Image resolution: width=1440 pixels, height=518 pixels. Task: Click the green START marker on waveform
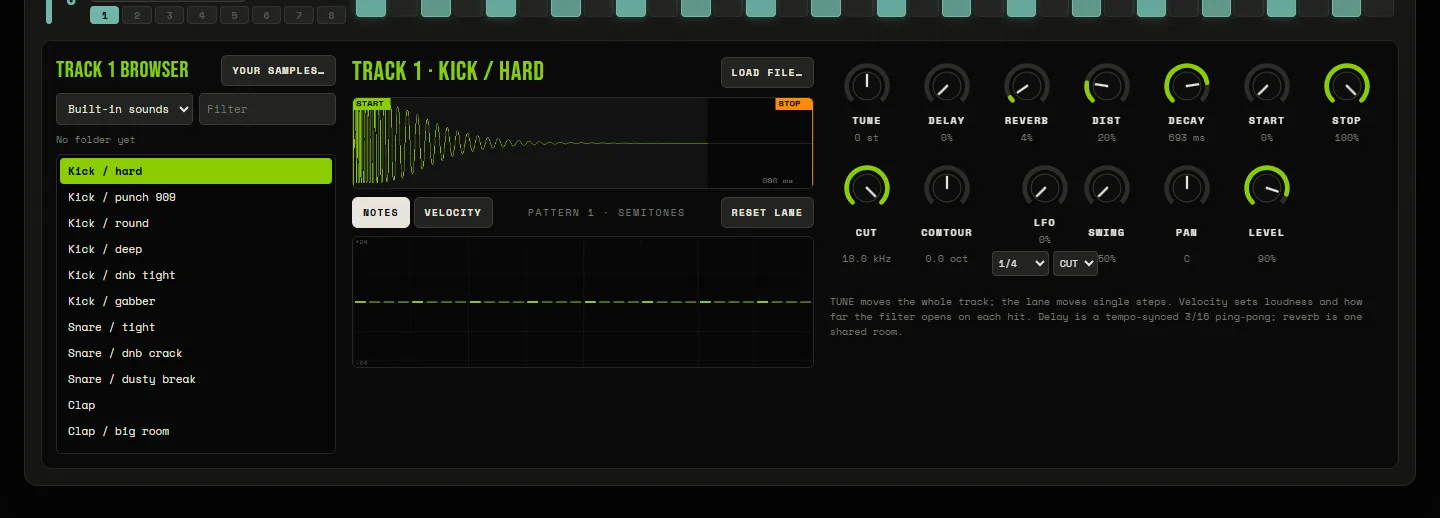coord(370,104)
